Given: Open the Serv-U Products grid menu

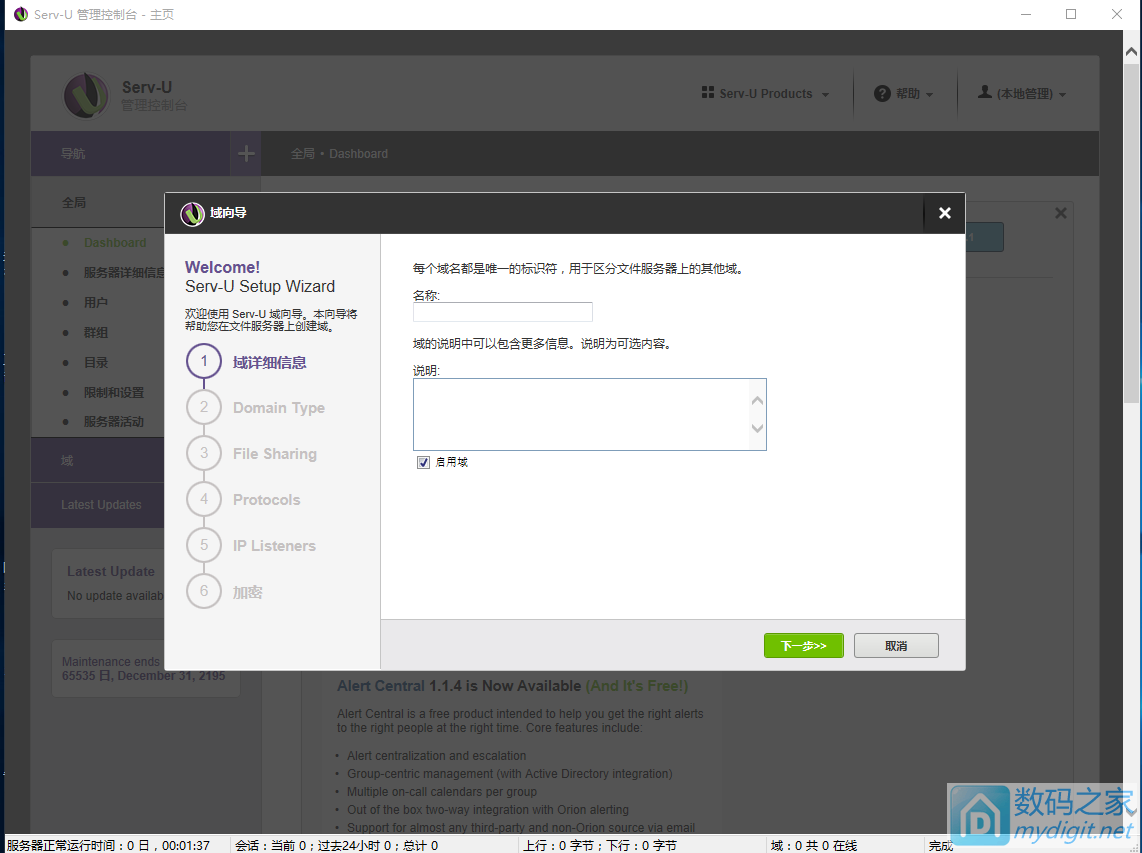Looking at the screenshot, I should pos(765,93).
